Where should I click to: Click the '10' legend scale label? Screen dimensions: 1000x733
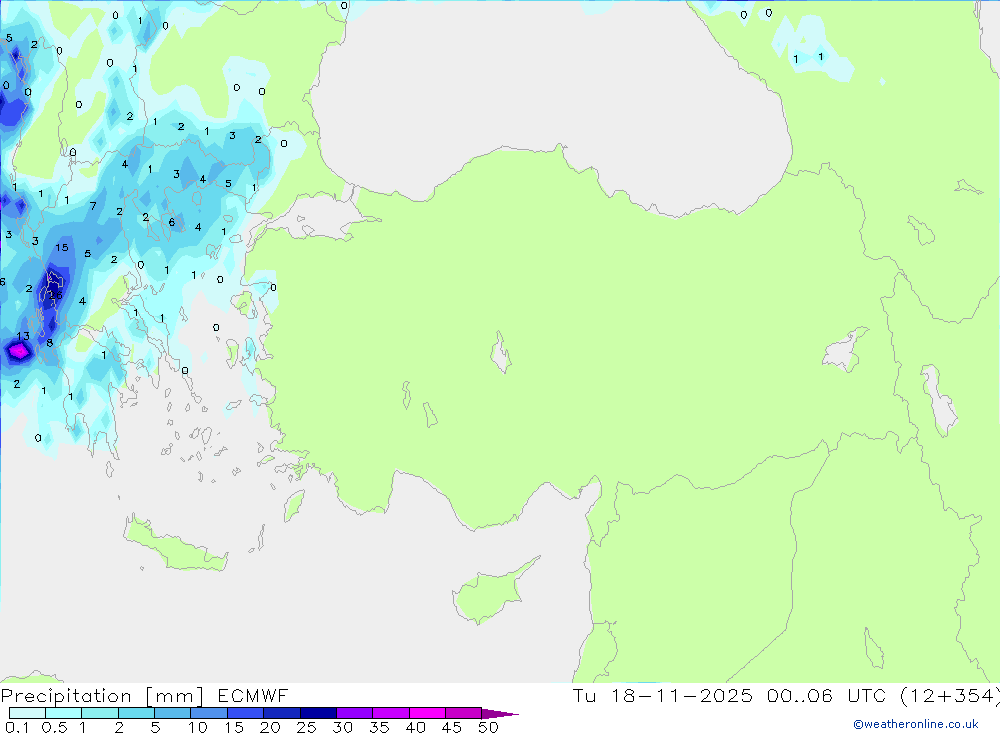click(198, 727)
